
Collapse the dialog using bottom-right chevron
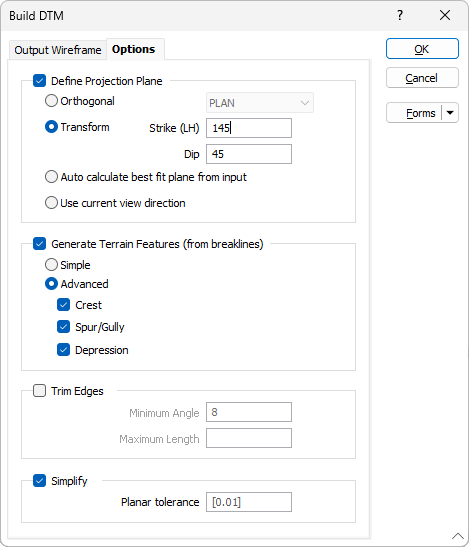click(458, 536)
